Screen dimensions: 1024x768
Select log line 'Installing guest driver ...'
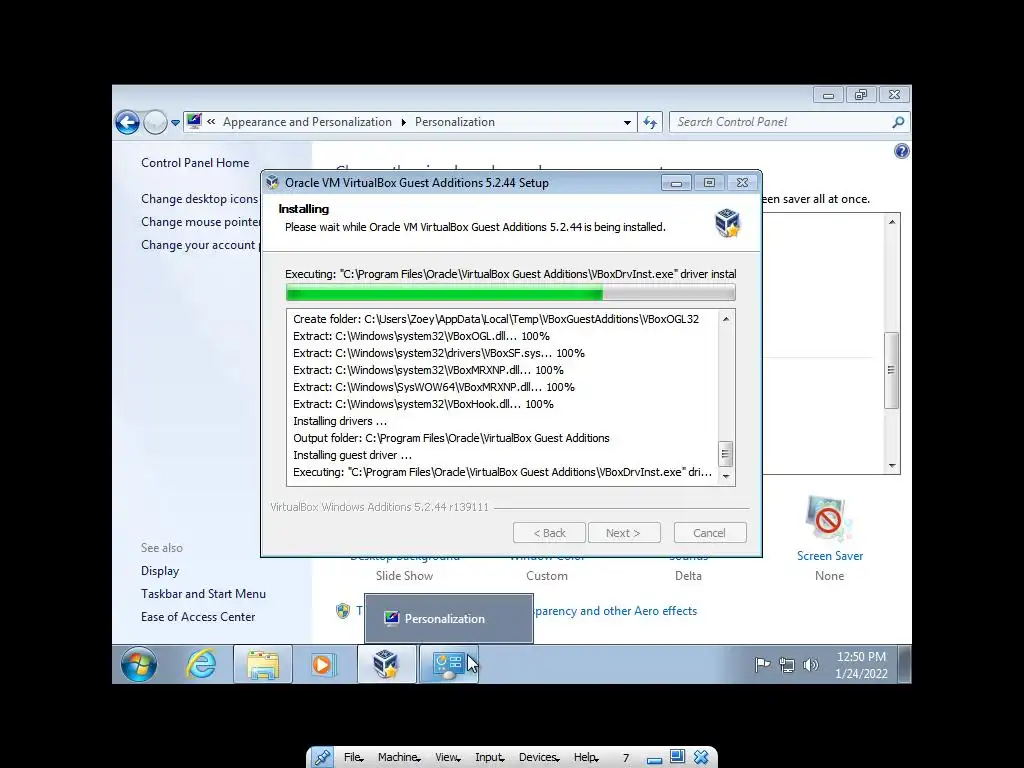(353, 455)
